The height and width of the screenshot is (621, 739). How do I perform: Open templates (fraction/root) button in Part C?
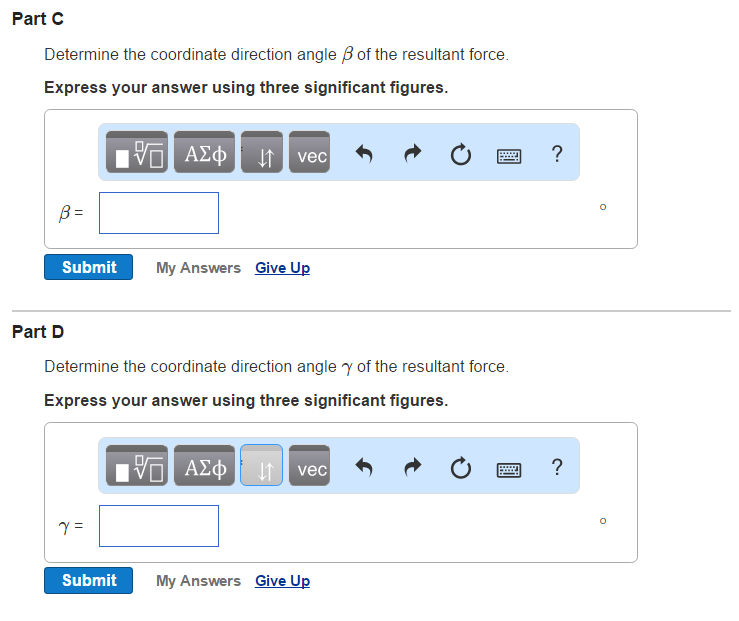tap(137, 154)
